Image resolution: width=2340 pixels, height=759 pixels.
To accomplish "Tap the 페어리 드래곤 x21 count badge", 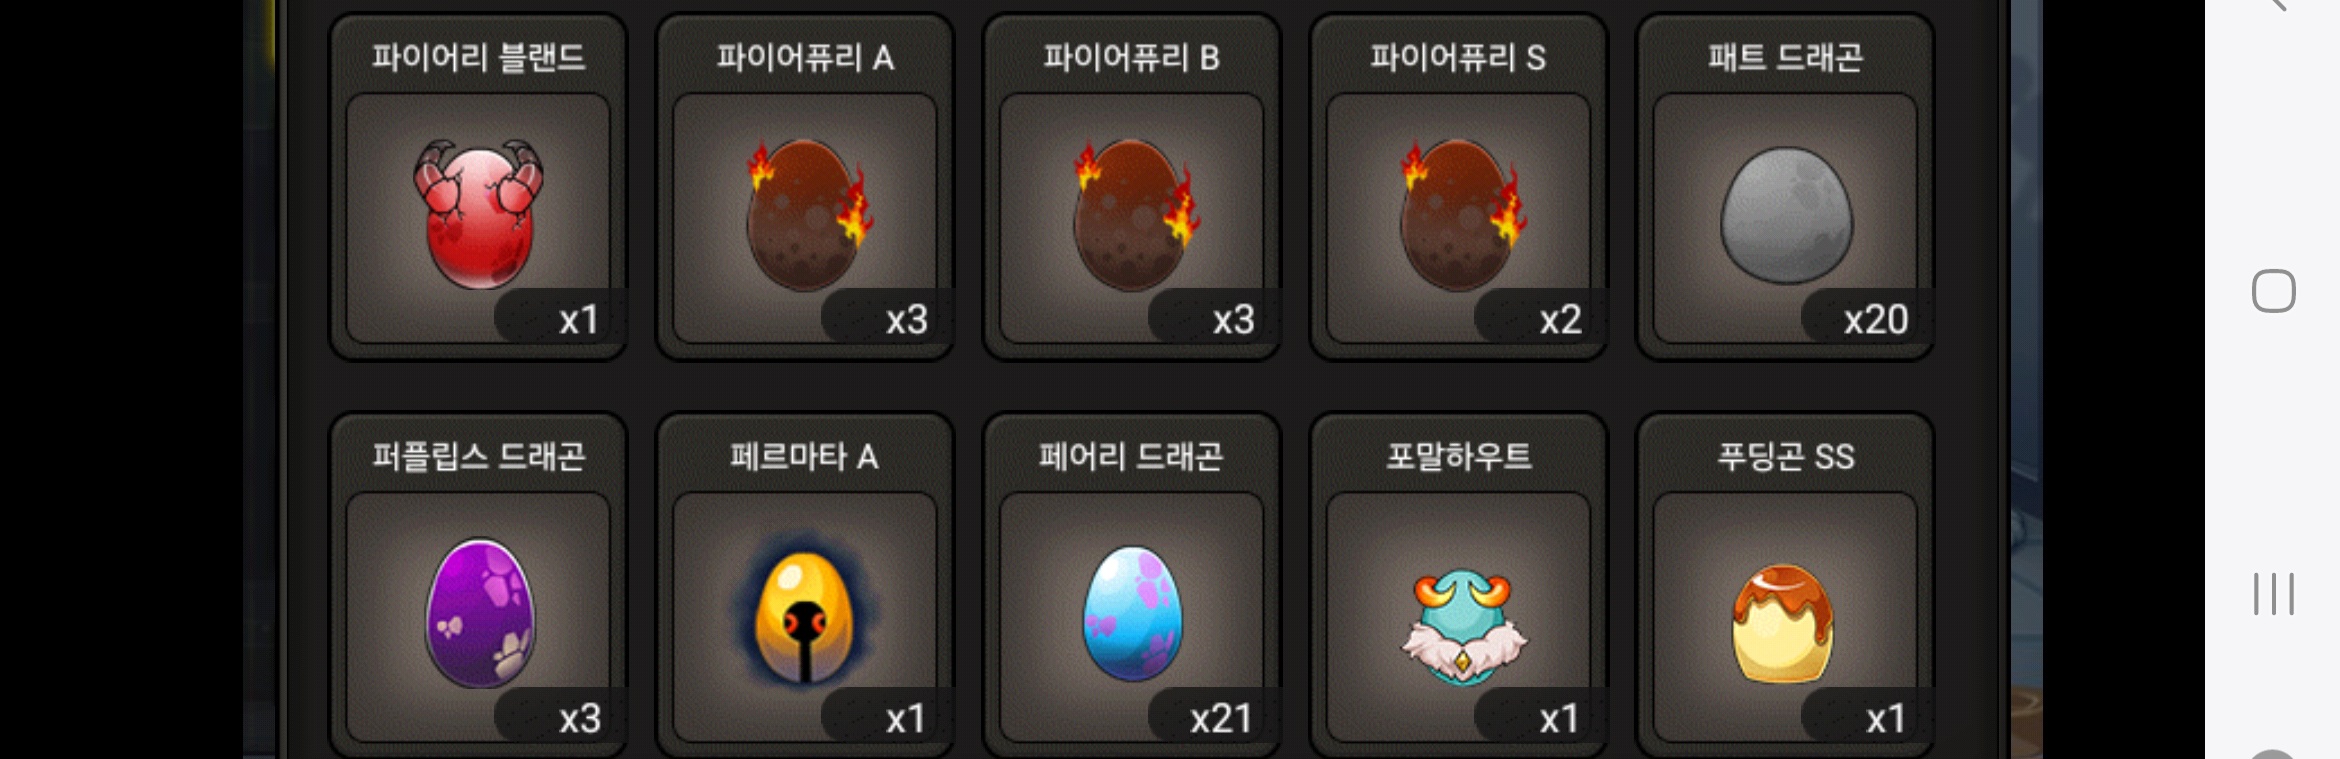I will 1213,718.
